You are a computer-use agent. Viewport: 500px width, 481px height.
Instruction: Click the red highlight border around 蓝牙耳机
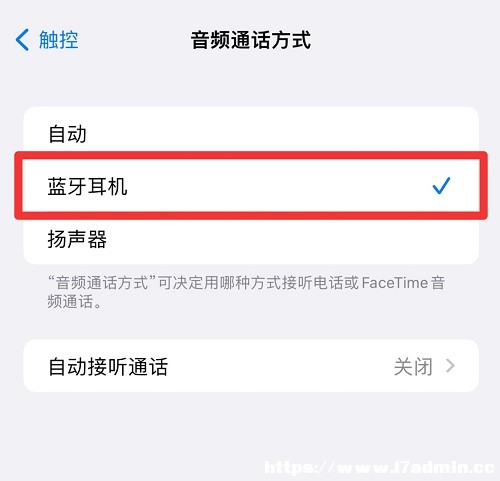point(251,155)
